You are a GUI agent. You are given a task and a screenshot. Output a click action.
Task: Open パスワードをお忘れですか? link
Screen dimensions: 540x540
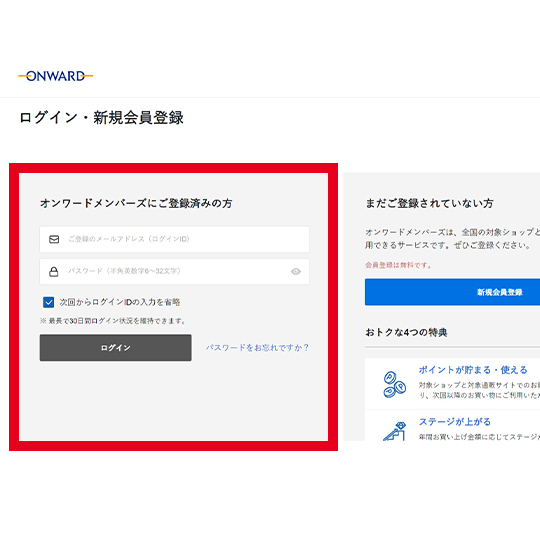[x=257, y=348]
